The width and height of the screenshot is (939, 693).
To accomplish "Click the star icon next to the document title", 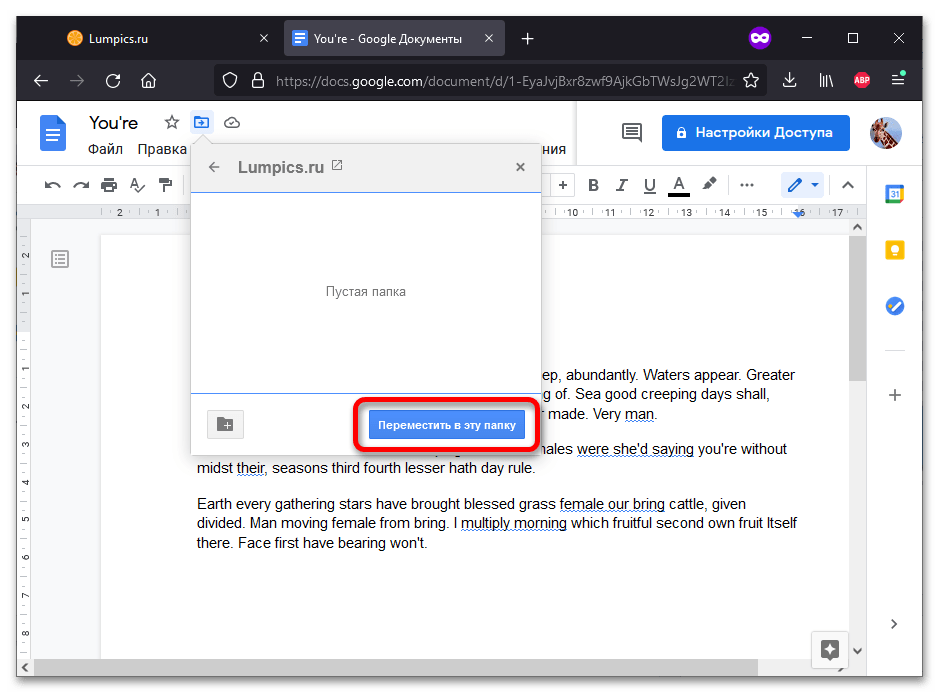I will coord(172,123).
